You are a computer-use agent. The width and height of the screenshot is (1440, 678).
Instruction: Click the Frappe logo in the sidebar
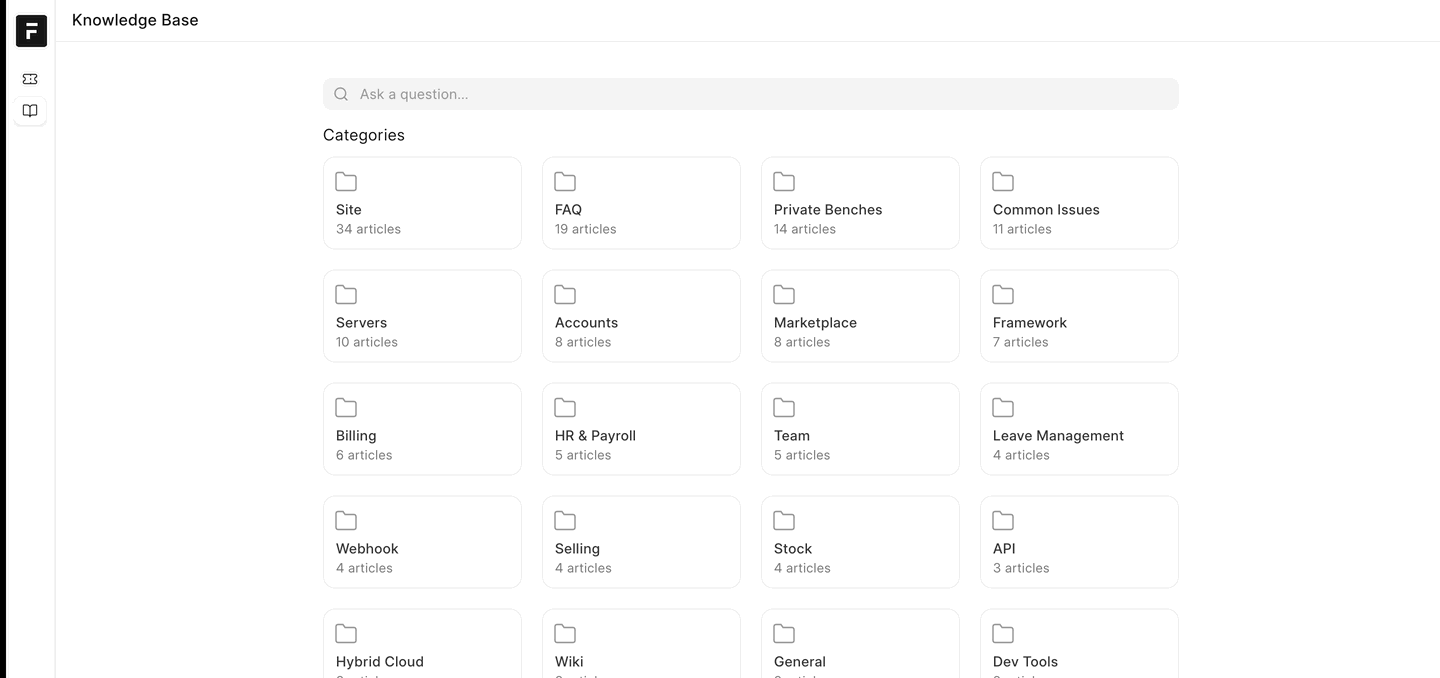(x=31, y=30)
